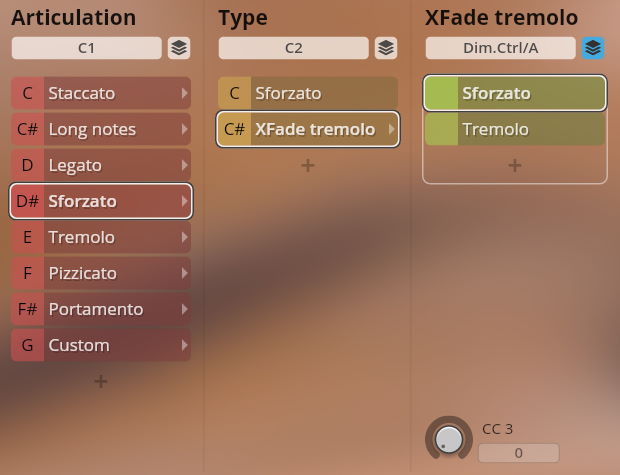Open the Dim.Ctrl/A selector field
The height and width of the screenshot is (475, 620).
tap(500, 48)
